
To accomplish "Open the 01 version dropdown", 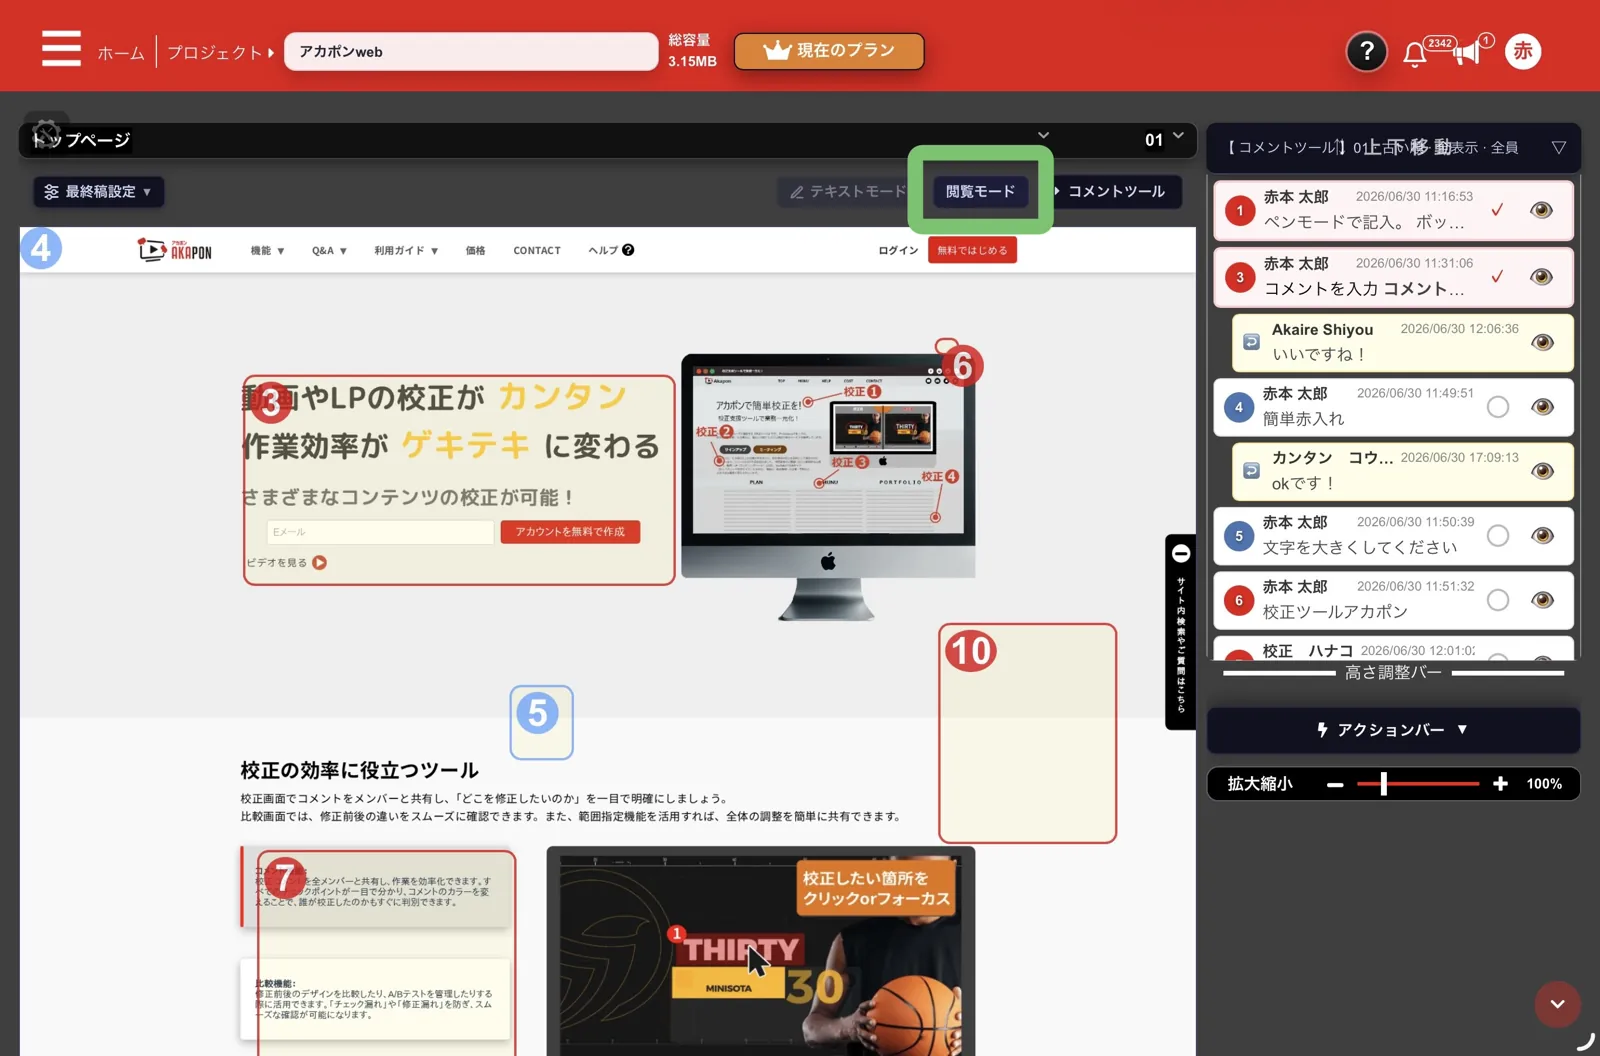I will pyautogui.click(x=1165, y=139).
